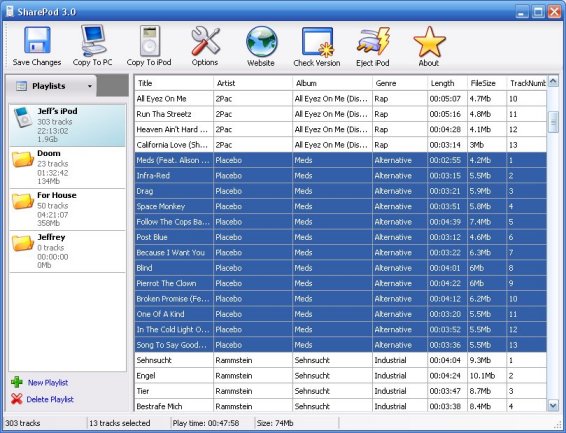Image resolution: width=566 pixels, height=433 pixels.
Task: Open the Copy To iPod tool
Action: pyautogui.click(x=149, y=41)
